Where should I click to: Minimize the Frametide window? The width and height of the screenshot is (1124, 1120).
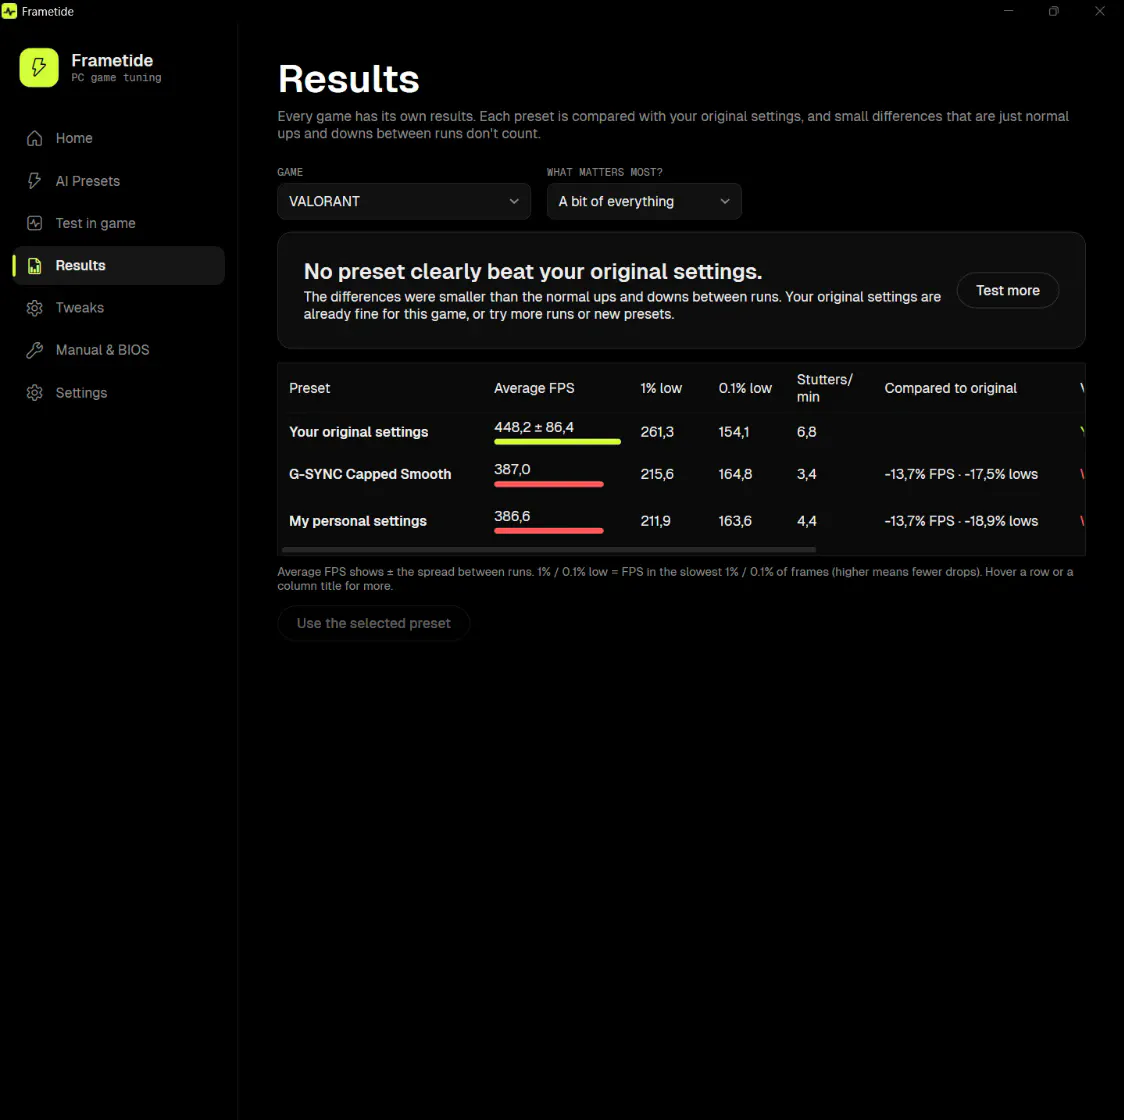click(x=1009, y=11)
